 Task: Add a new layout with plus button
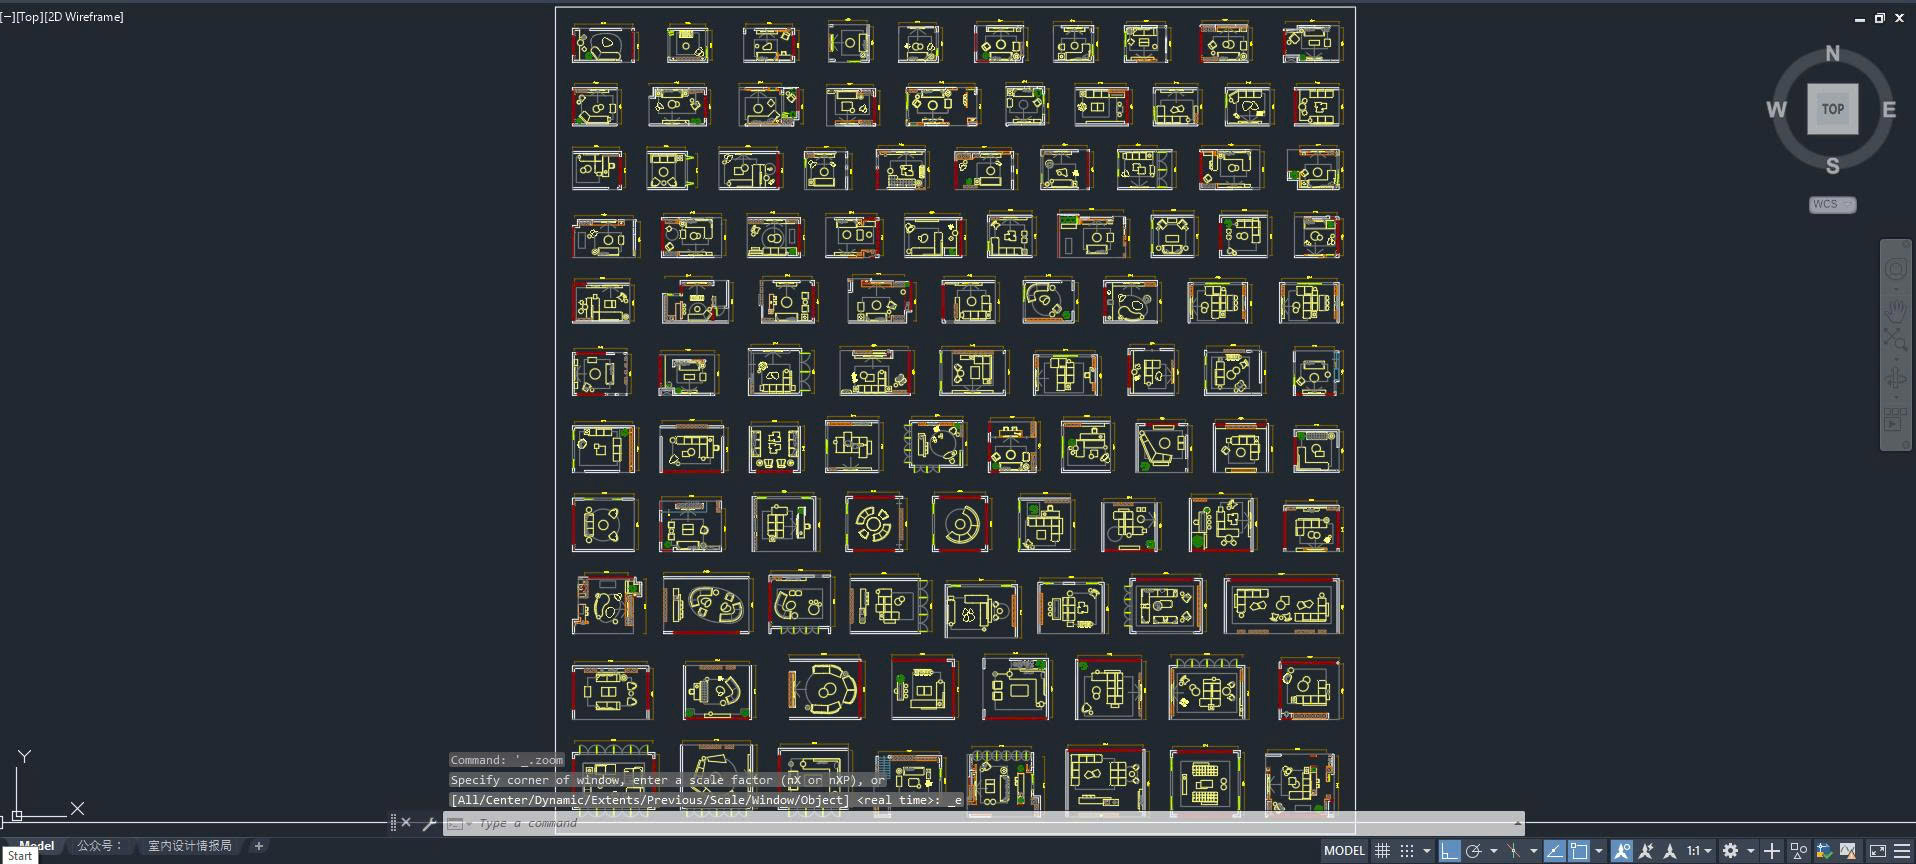pos(259,846)
